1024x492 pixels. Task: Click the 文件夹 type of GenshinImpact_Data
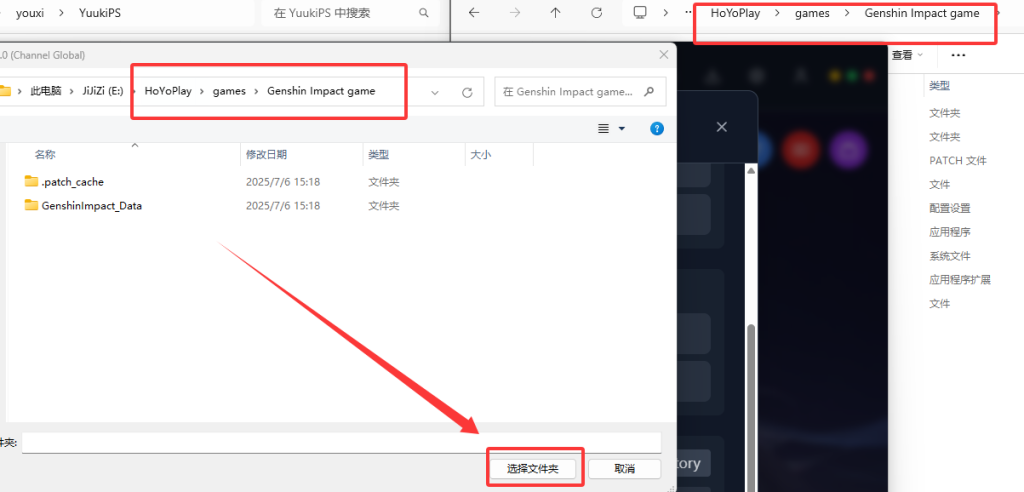[x=383, y=205]
